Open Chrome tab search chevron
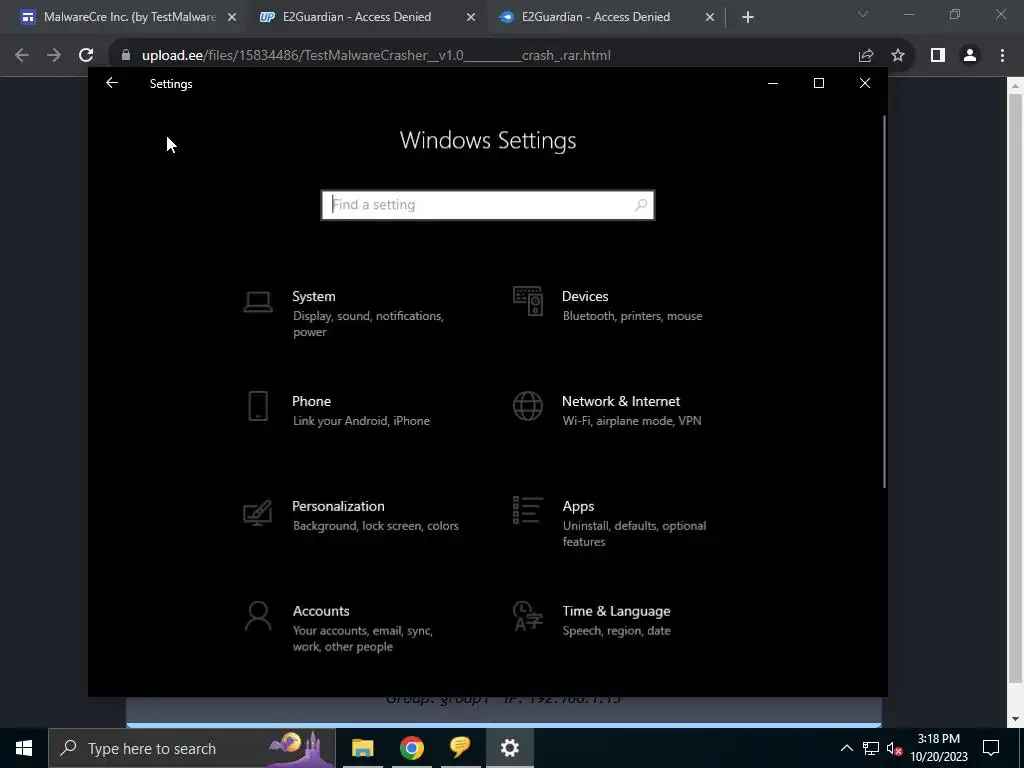This screenshot has height=768, width=1024. [863, 14]
